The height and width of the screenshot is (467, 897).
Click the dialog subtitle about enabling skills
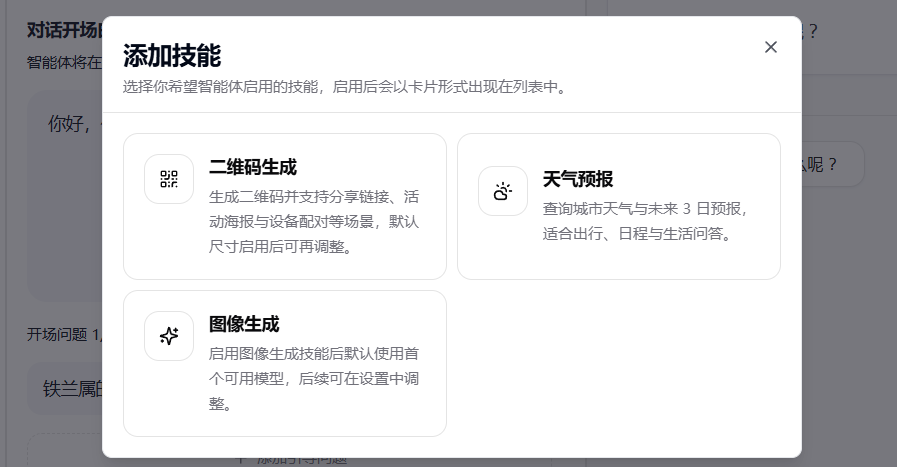click(x=346, y=87)
